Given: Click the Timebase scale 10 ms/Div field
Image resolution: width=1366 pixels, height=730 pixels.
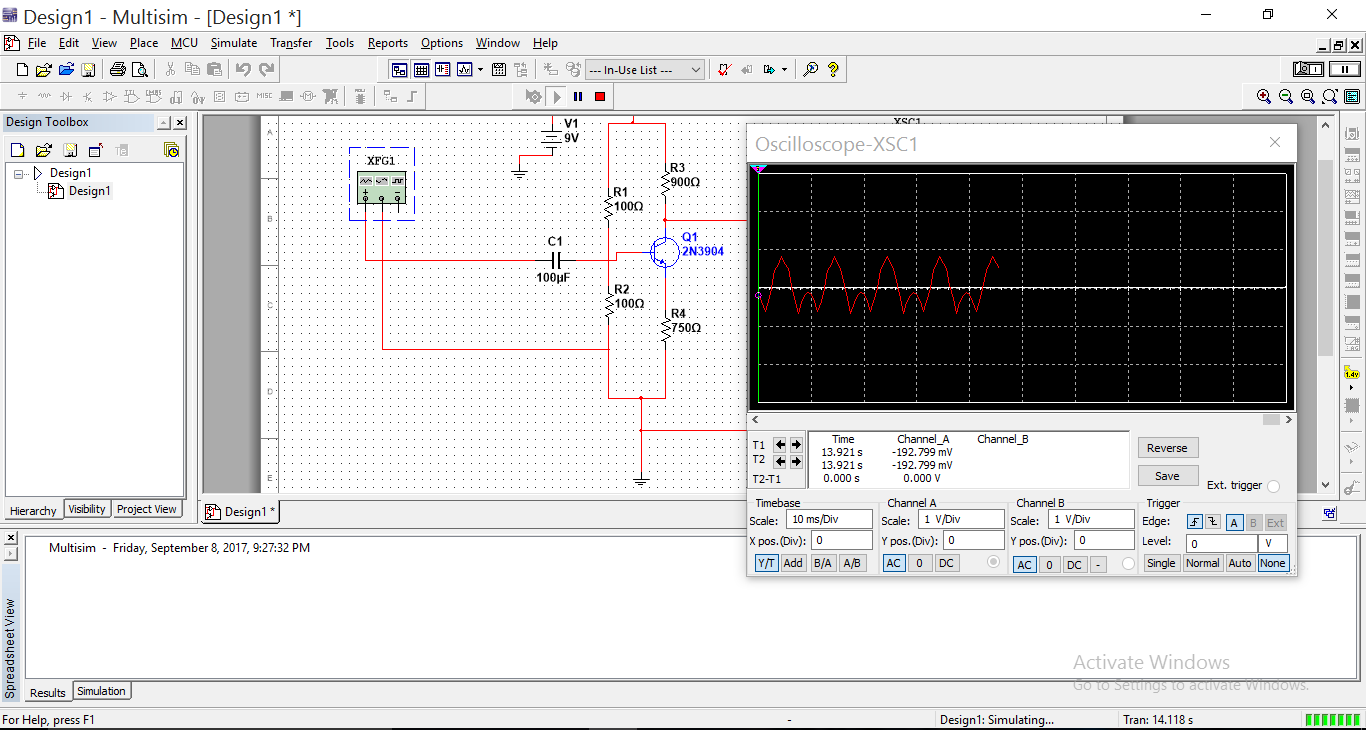Looking at the screenshot, I should pyautogui.click(x=828, y=520).
